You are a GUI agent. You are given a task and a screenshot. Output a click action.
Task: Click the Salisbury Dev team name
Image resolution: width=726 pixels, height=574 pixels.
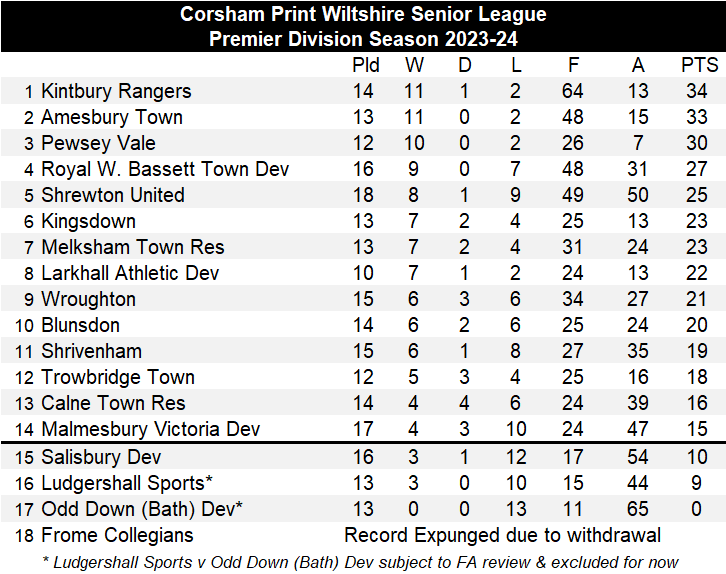pos(94,457)
